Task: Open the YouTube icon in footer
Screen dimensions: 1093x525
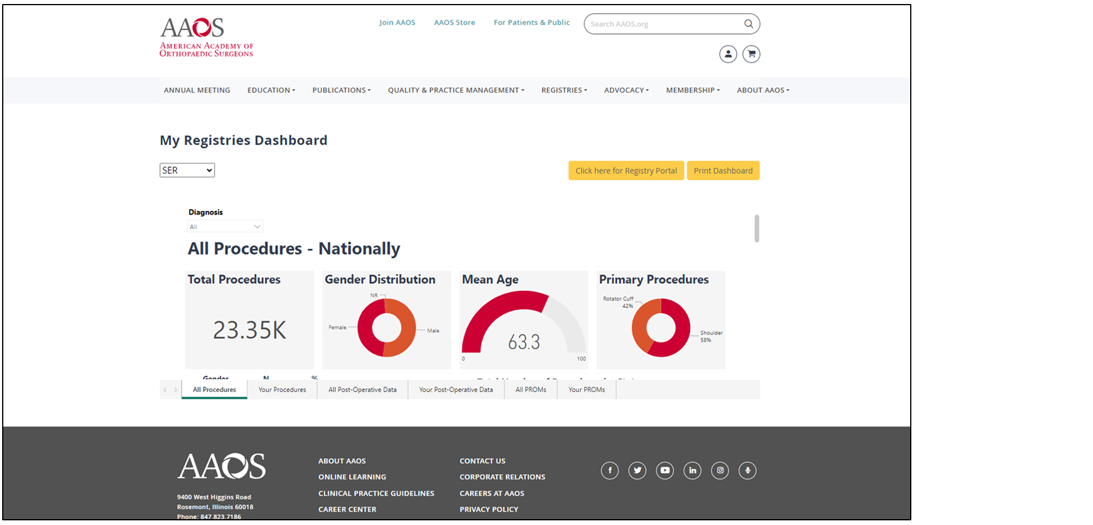Action: (665, 471)
